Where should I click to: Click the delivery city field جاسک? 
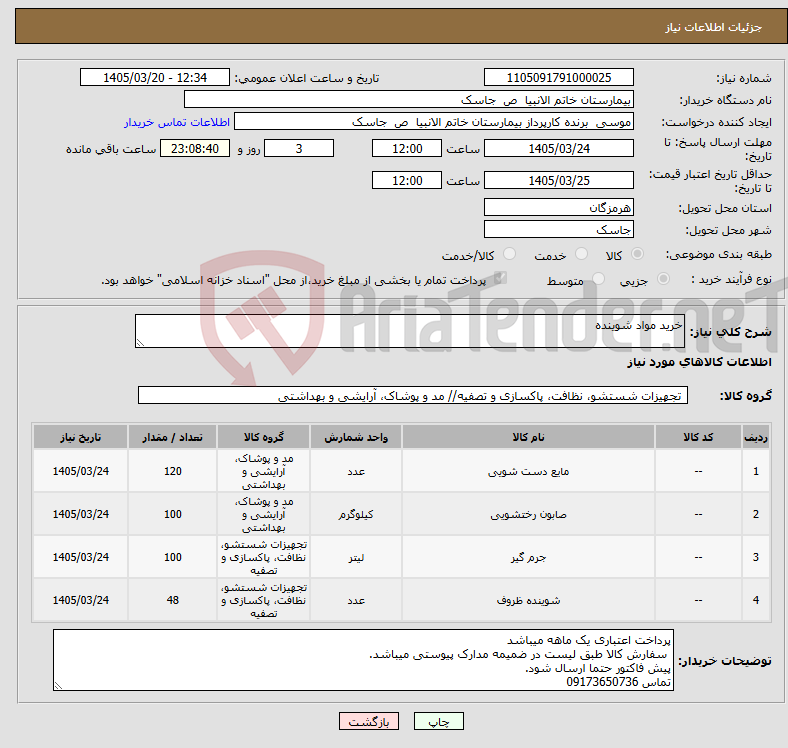[558, 229]
